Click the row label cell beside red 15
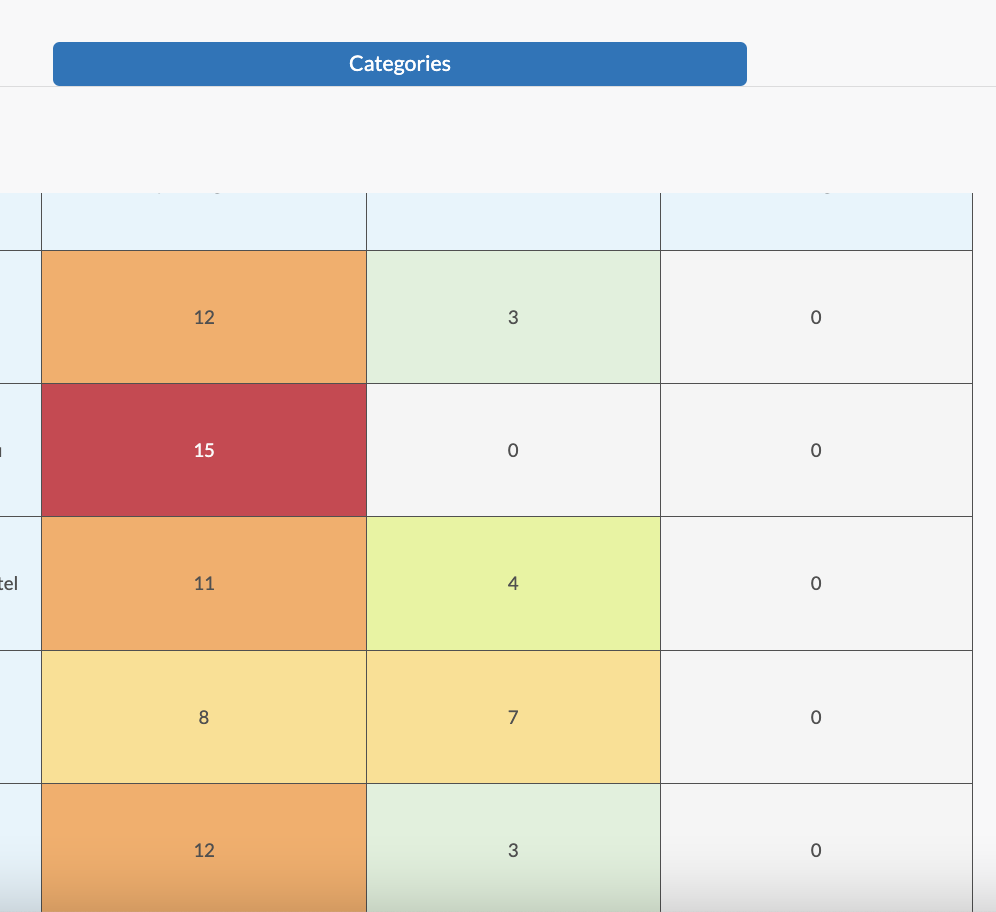The height and width of the screenshot is (912, 996). [x=19, y=450]
